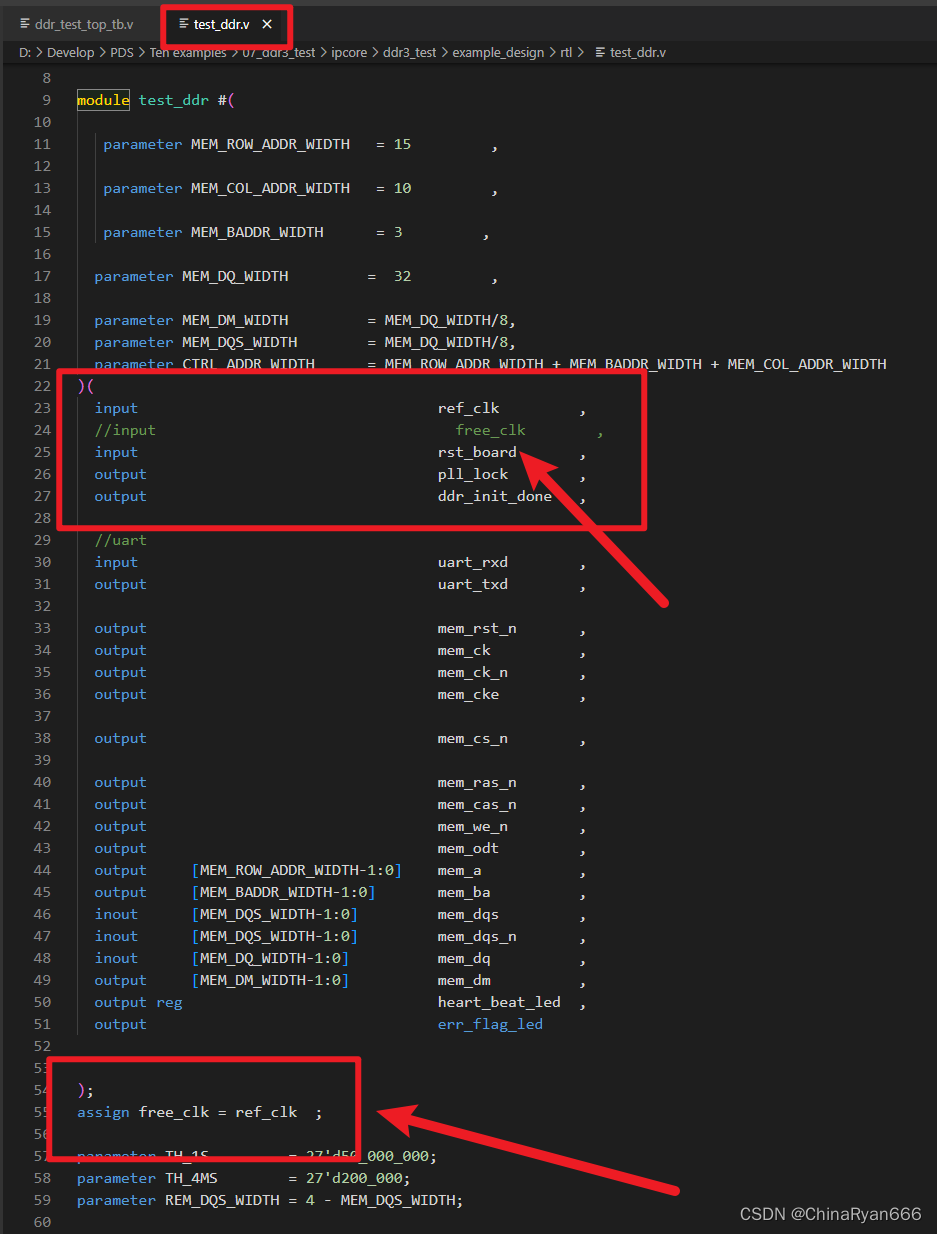
Task: Open the Develop breadcrumb folder
Action: pyautogui.click(x=70, y=52)
